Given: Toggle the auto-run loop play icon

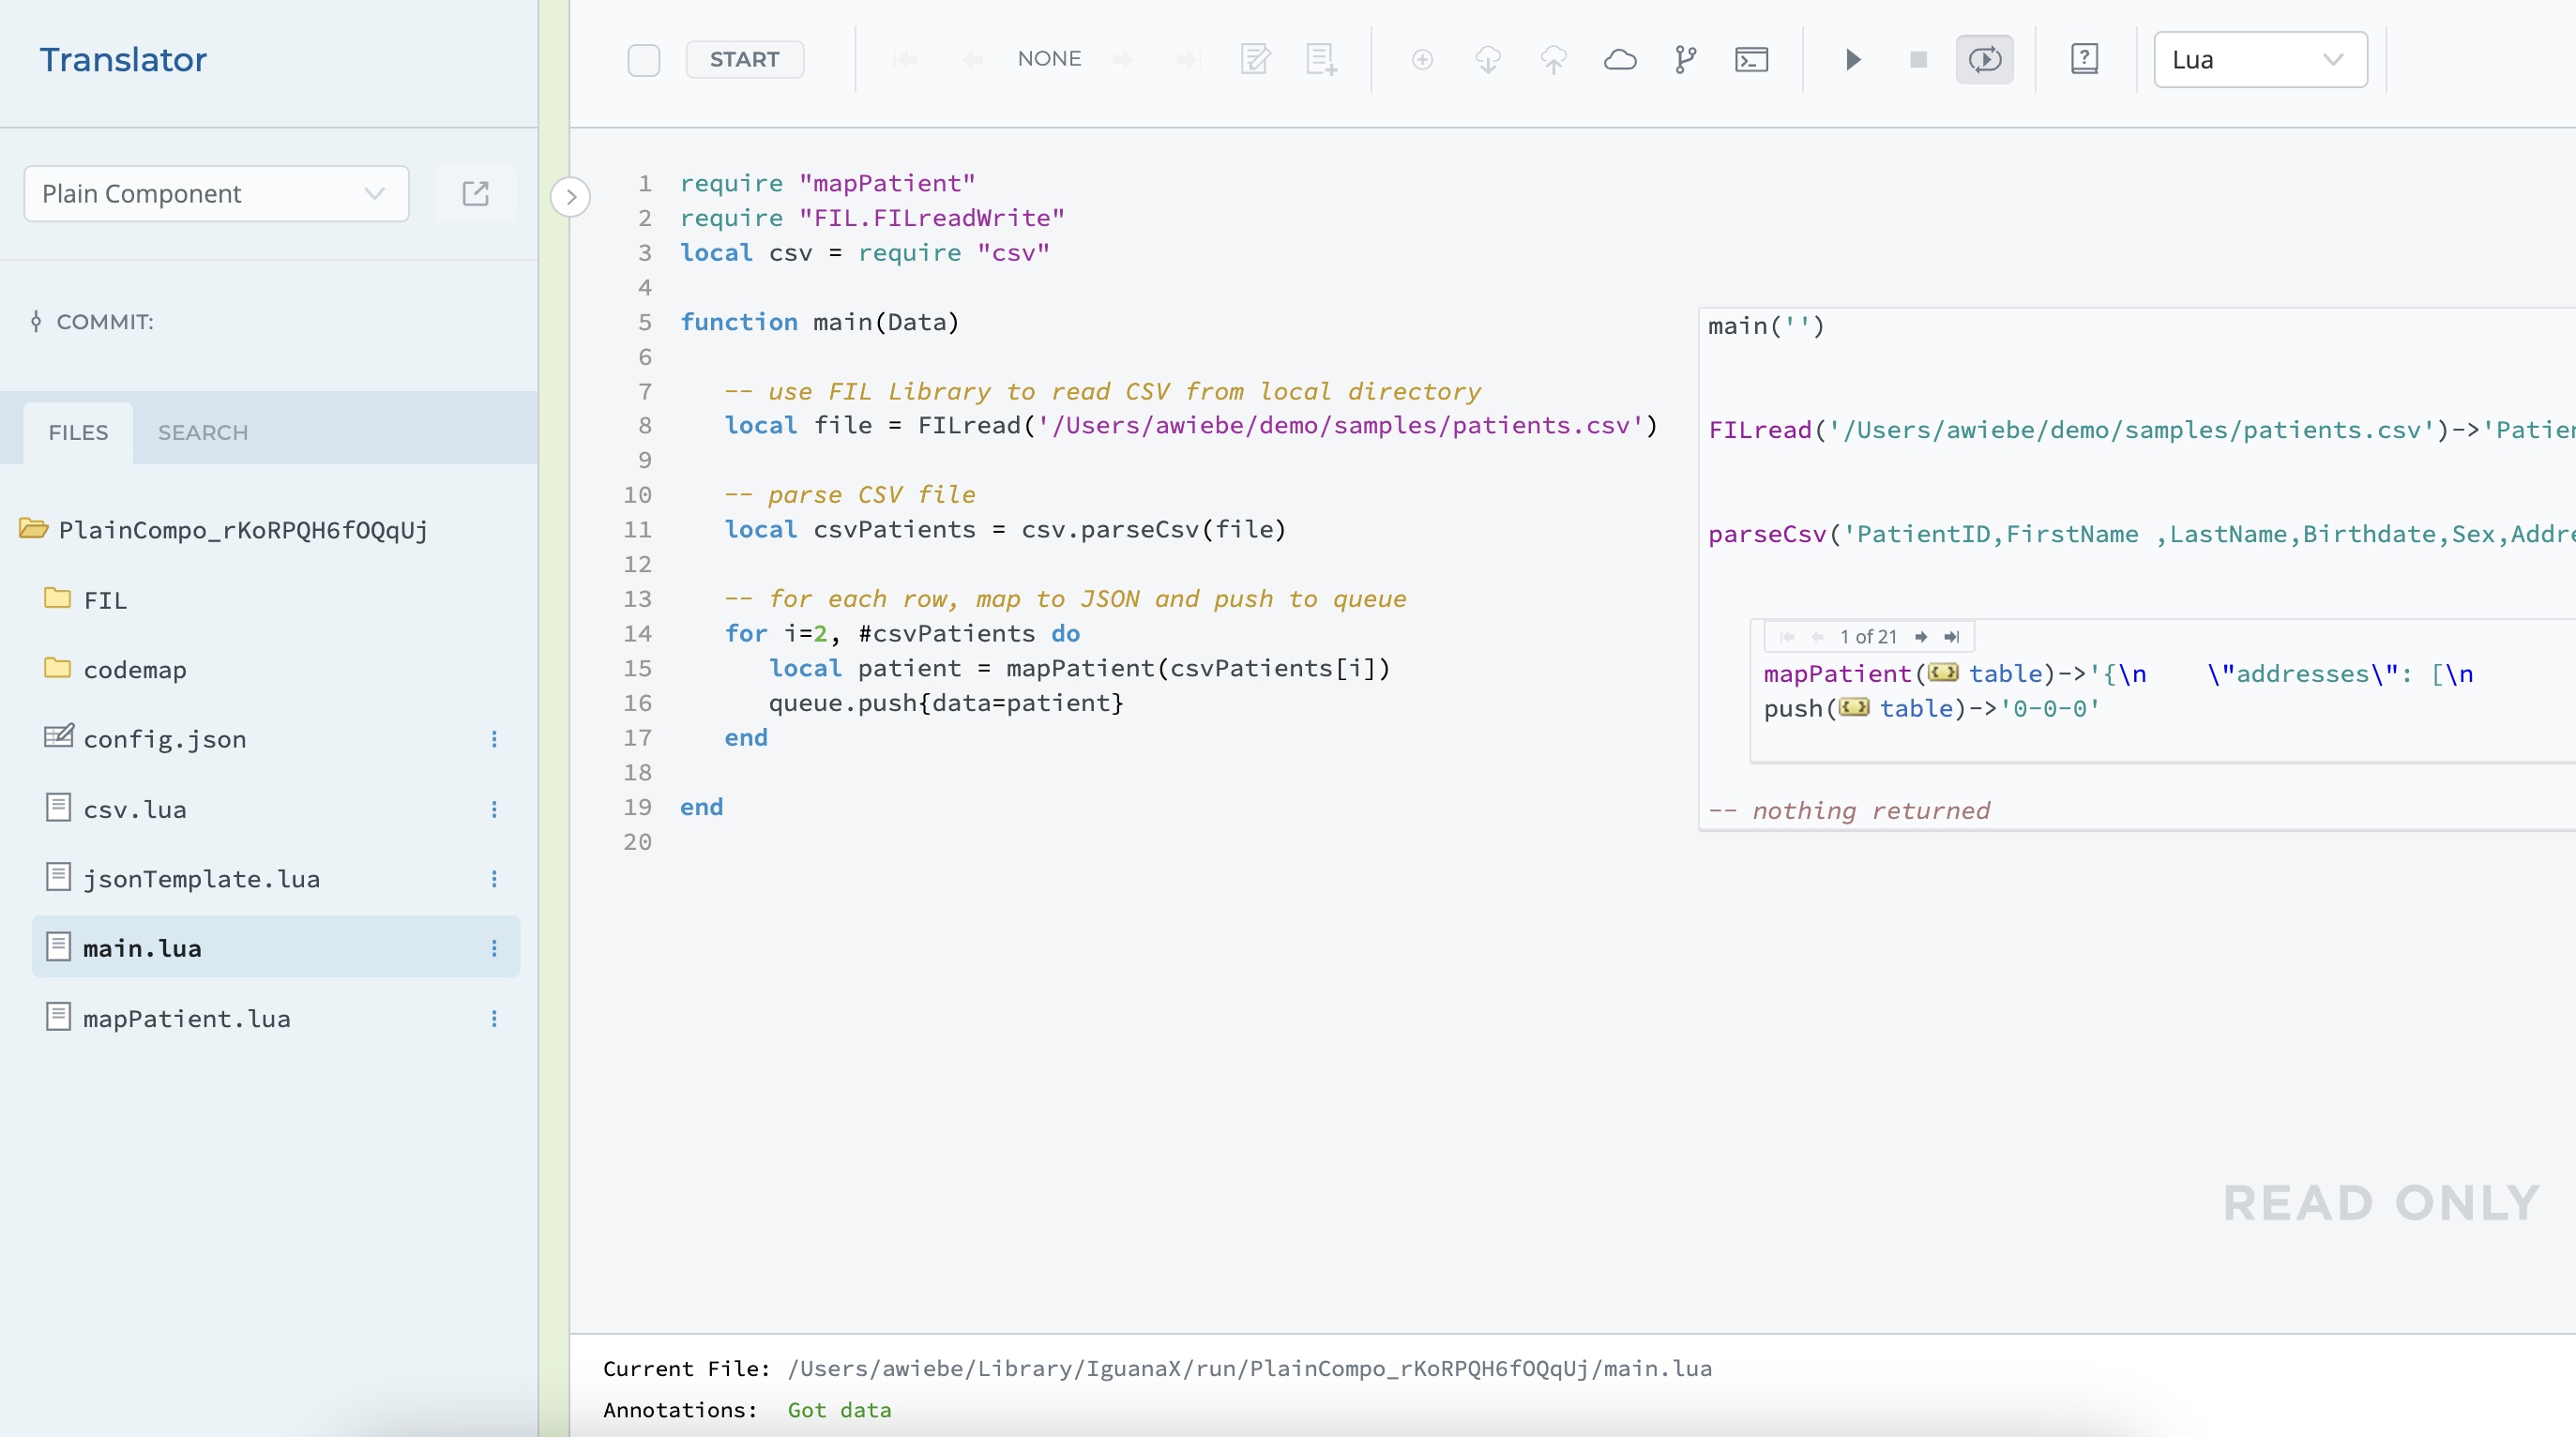Looking at the screenshot, I should click(1984, 60).
